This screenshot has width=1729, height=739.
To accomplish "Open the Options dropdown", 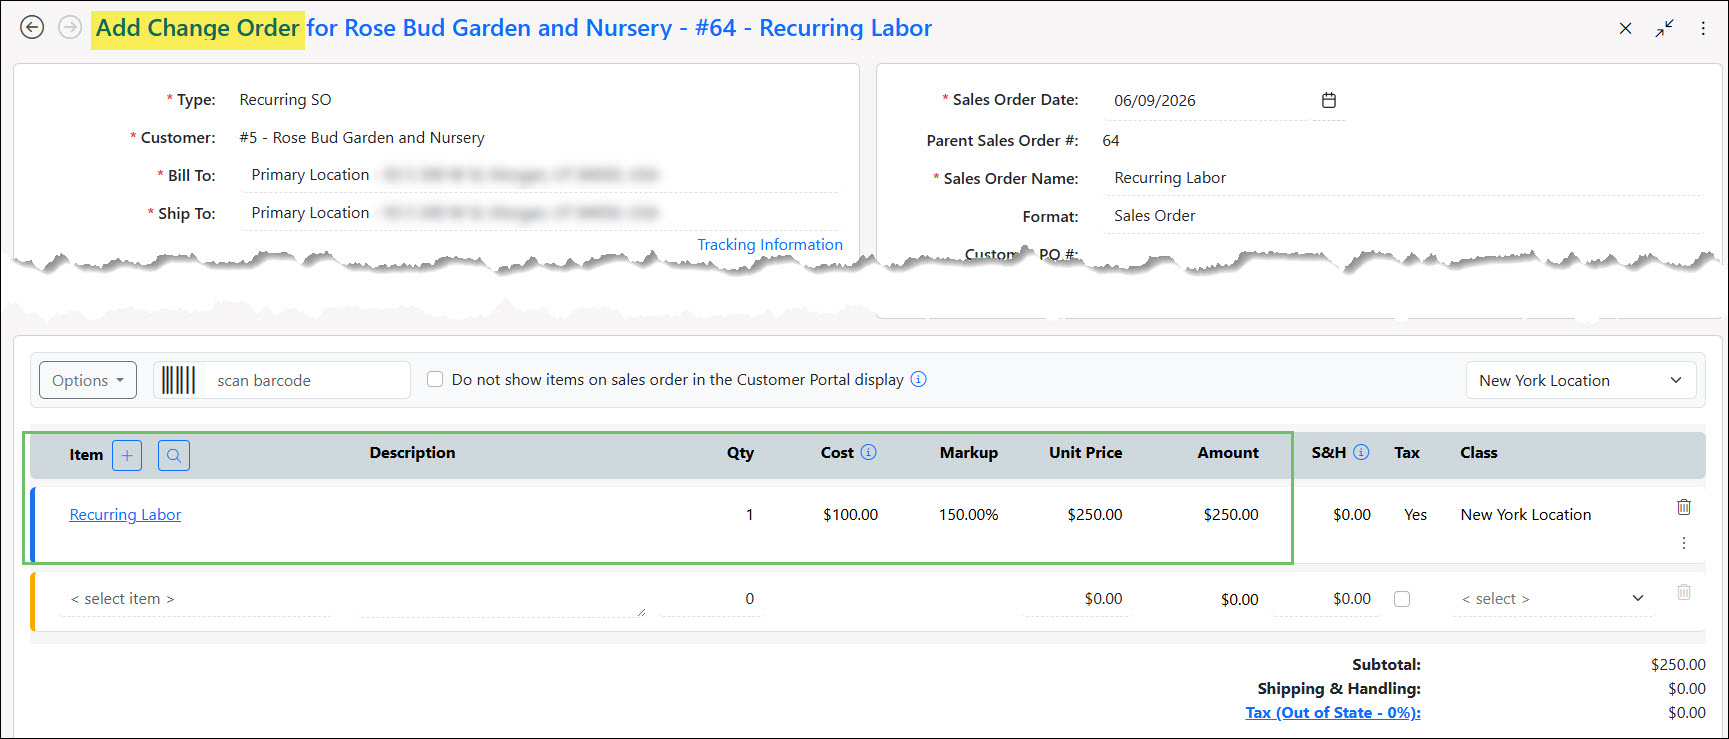I will click(x=88, y=380).
